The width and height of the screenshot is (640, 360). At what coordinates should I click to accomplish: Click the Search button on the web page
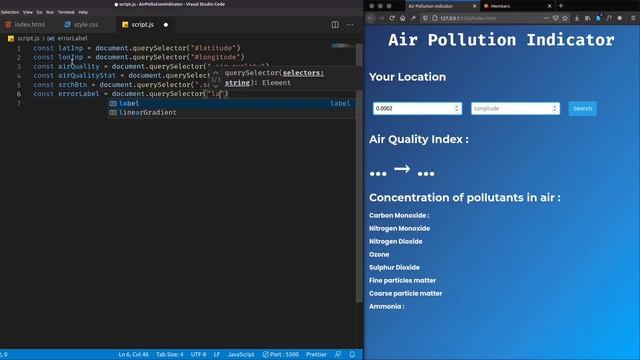click(x=582, y=109)
